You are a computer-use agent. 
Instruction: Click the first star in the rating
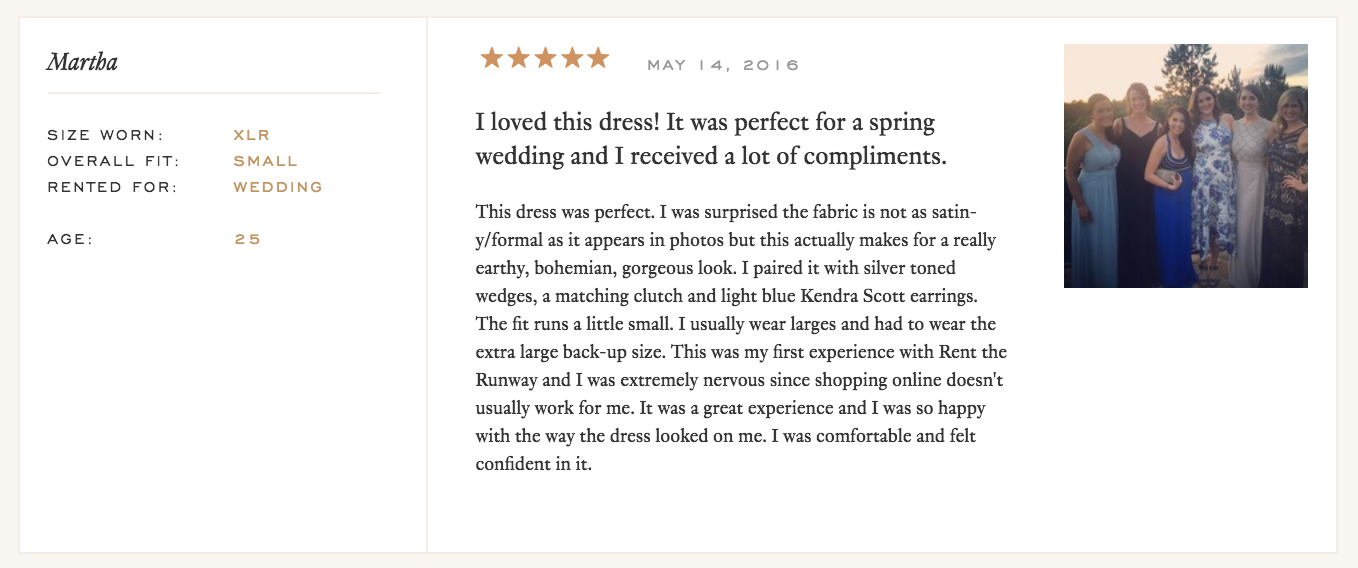pos(492,58)
